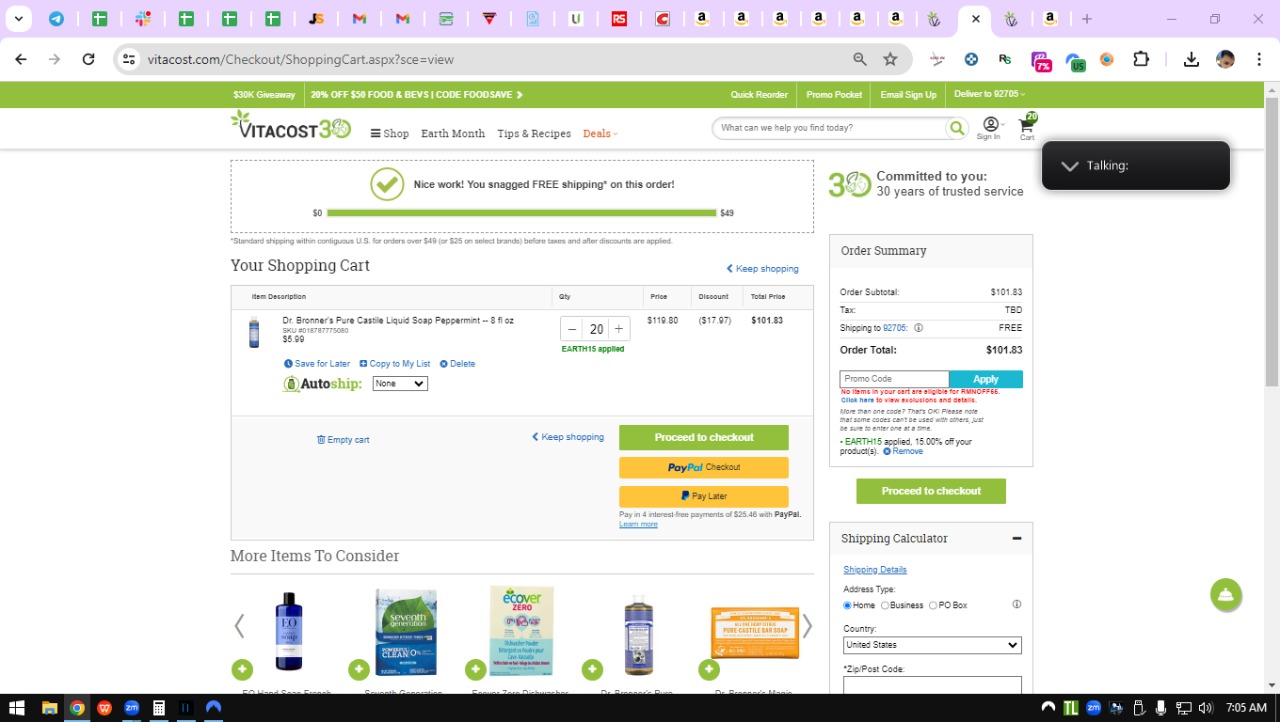This screenshot has width=1280, height=722.
Task: Open File Explorer from the taskbar
Action: click(x=49, y=708)
